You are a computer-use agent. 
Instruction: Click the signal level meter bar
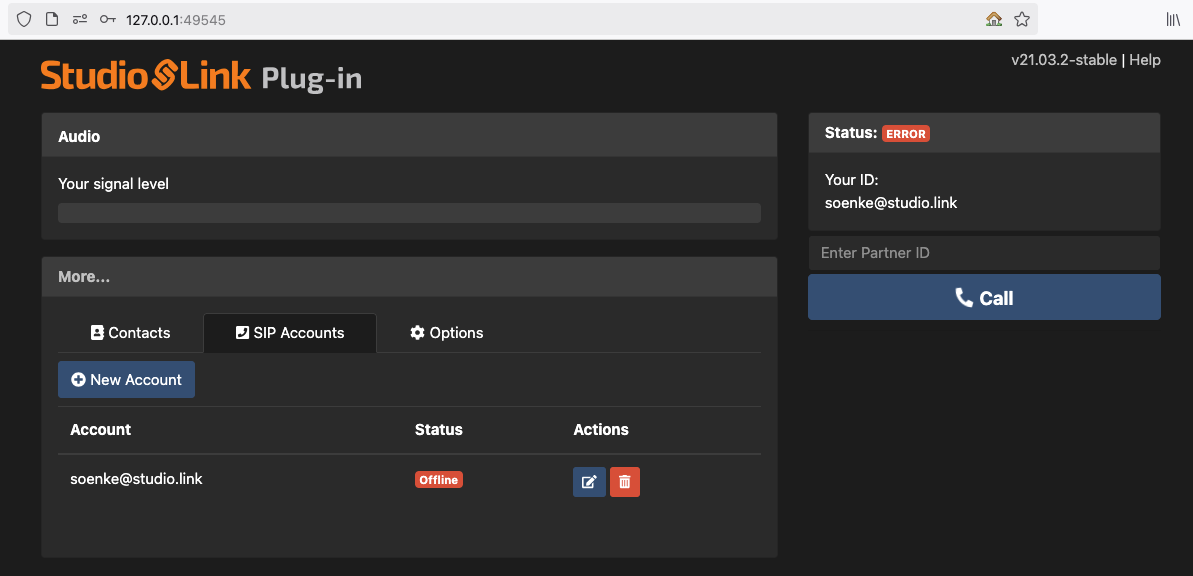tap(409, 213)
